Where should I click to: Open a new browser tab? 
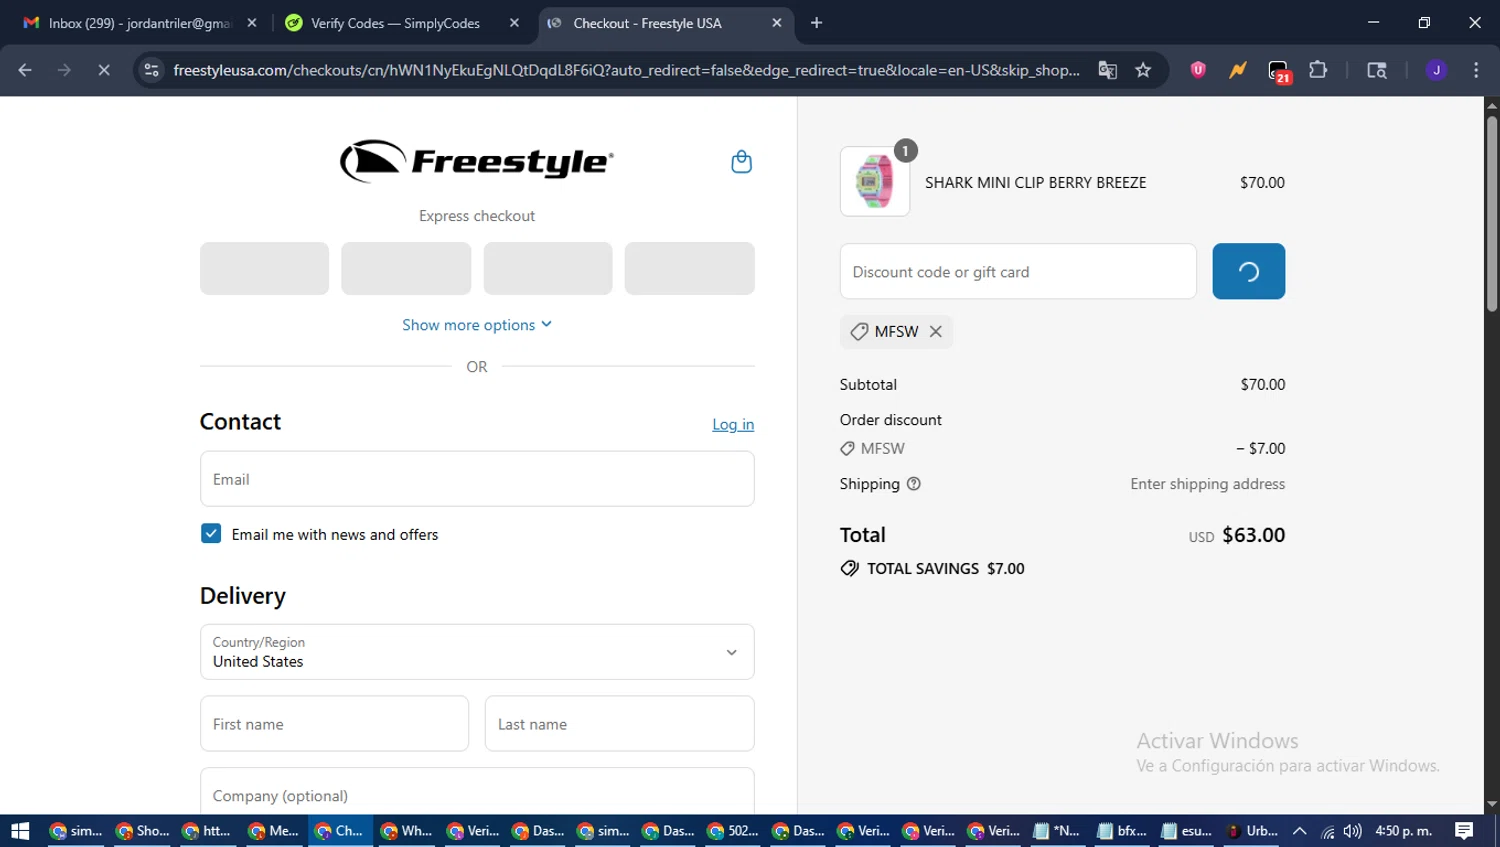coord(816,23)
